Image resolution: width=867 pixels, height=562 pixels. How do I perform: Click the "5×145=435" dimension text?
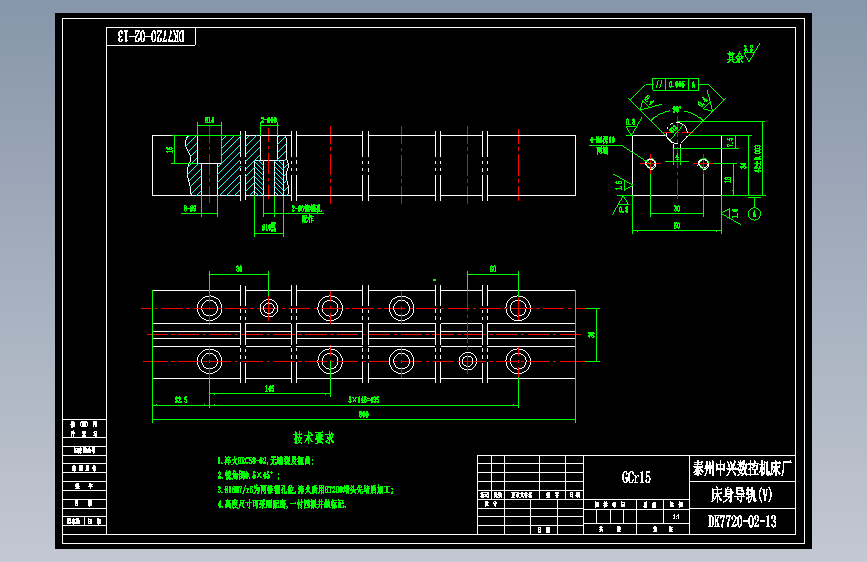click(x=363, y=399)
